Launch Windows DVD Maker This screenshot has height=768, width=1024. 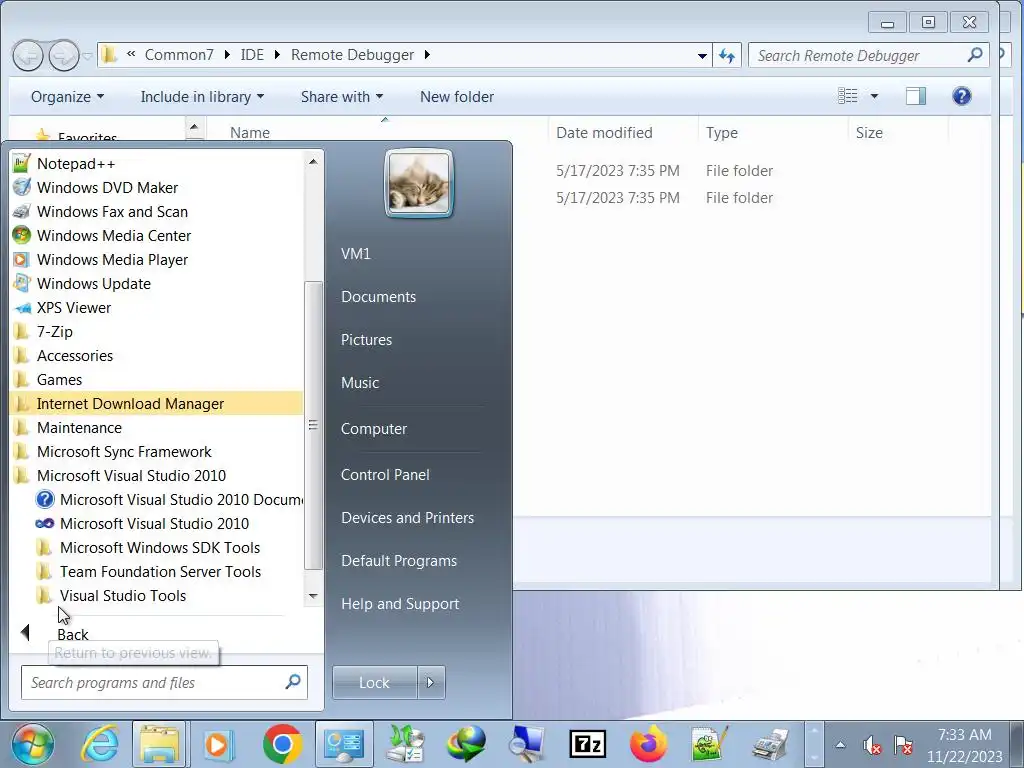(107, 188)
